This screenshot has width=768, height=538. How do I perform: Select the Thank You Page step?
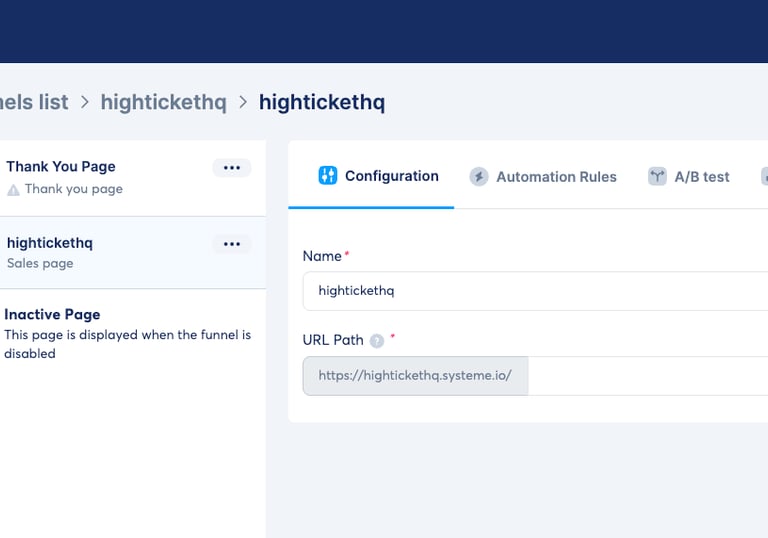61,167
